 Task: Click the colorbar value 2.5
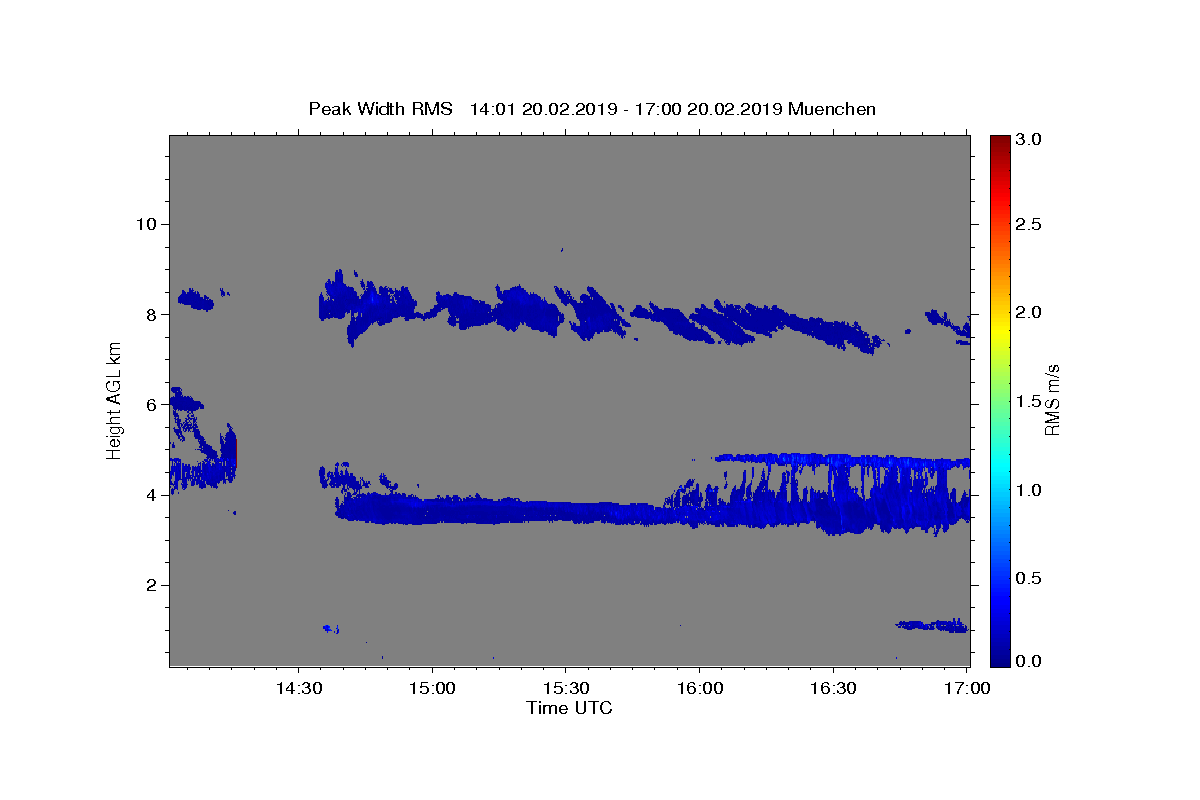tap(1029, 224)
